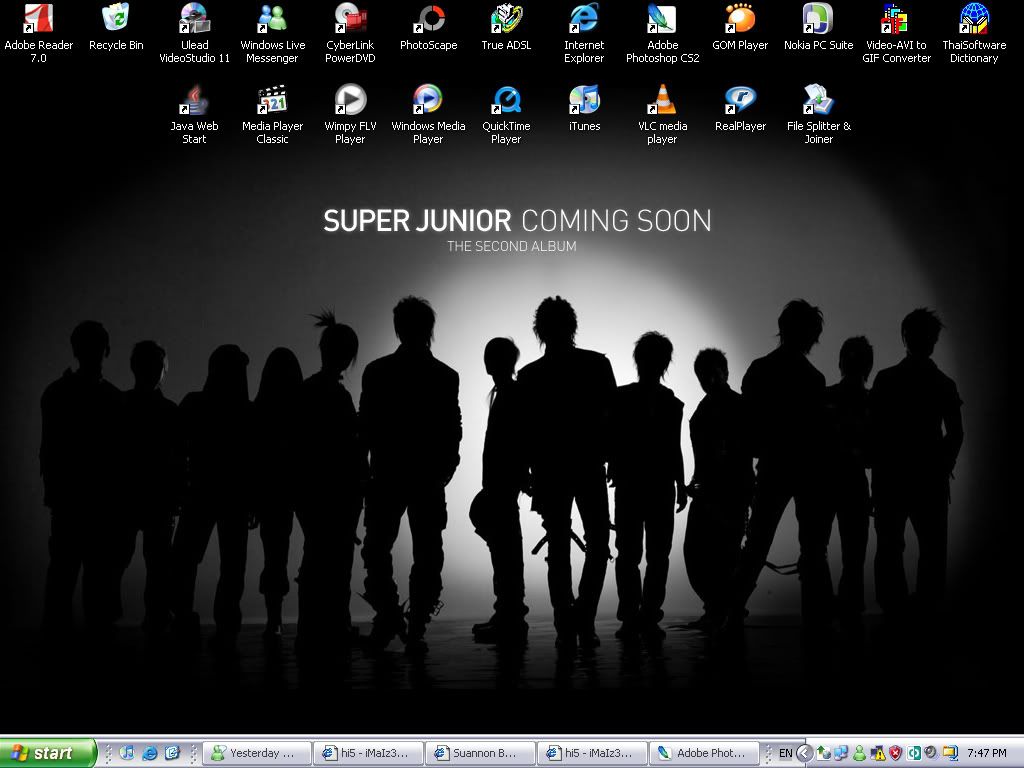Select the Video-AVI to GIF Converter icon
The width and height of the screenshot is (1024, 768).
click(896, 33)
